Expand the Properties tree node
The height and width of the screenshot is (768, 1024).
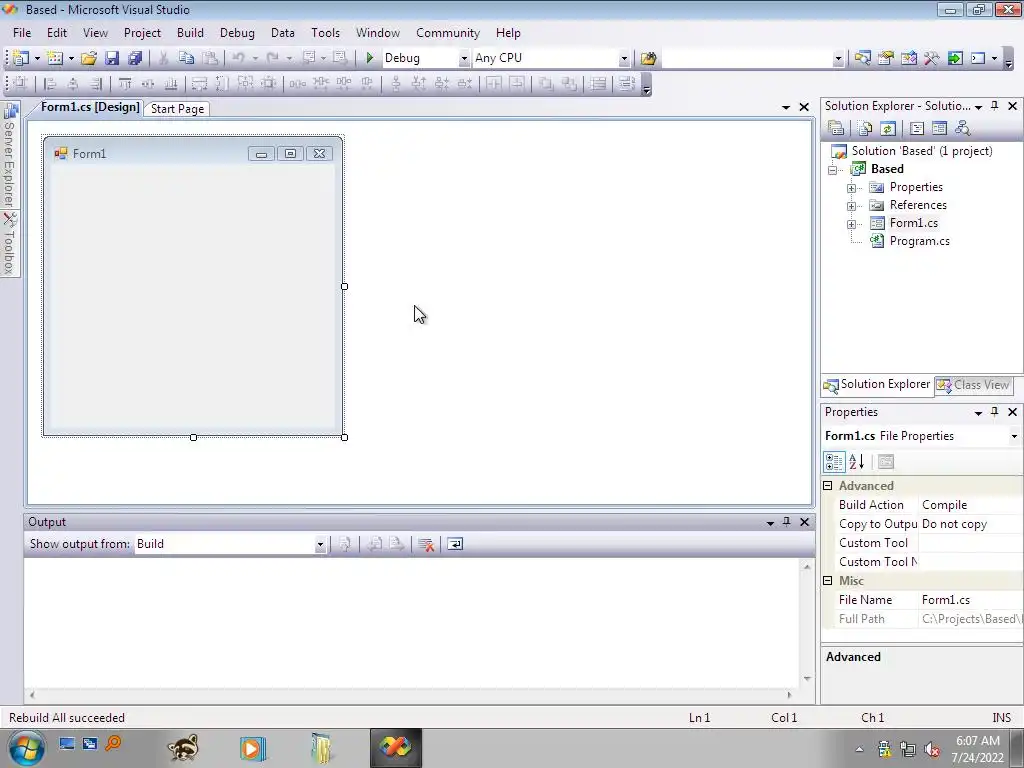point(851,188)
